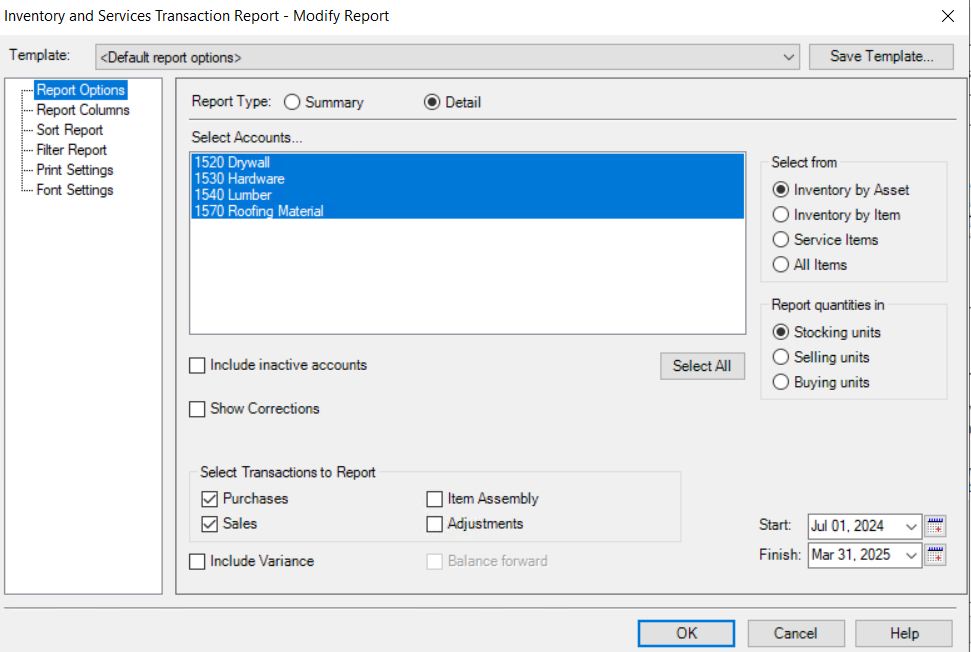This screenshot has width=971, height=652.
Task: Open the Template dropdown
Action: point(790,56)
